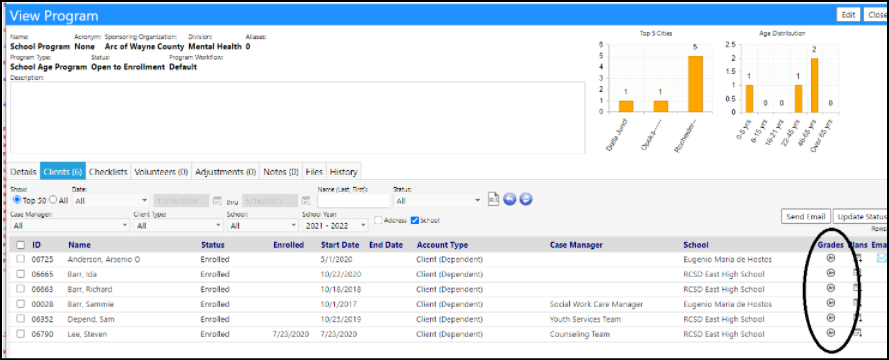The width and height of the screenshot is (889, 360).
Task: Switch to the Details tab
Action: 24,172
